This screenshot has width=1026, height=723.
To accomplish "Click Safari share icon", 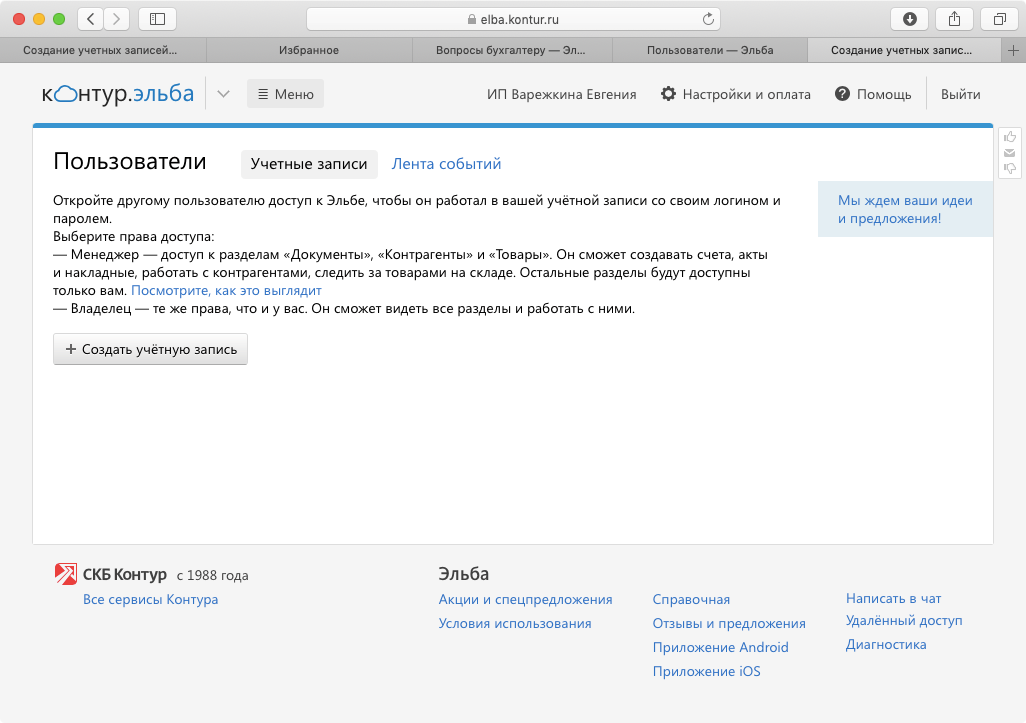I will tap(955, 19).
